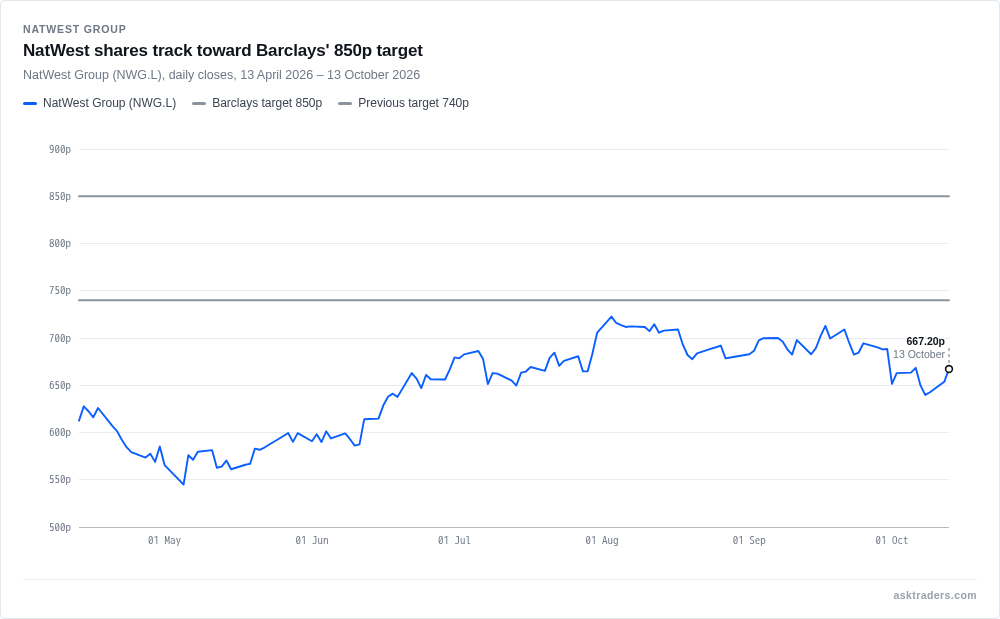1000x619 pixels.
Task: Click the NATWEST GROUP kicker heading
Action: [75, 29]
